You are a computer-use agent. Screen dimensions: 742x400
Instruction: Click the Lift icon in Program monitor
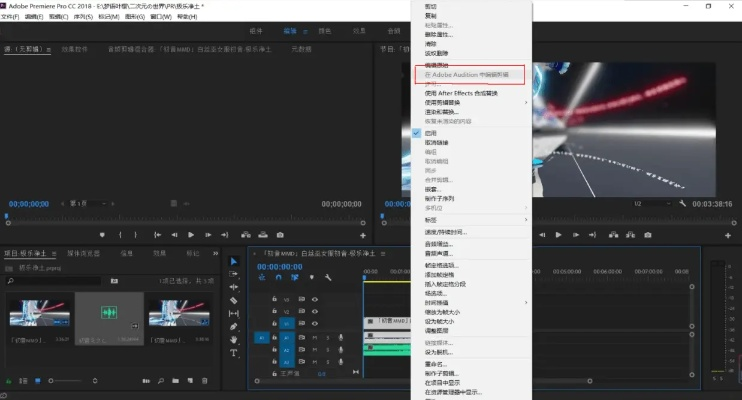click(x=613, y=235)
